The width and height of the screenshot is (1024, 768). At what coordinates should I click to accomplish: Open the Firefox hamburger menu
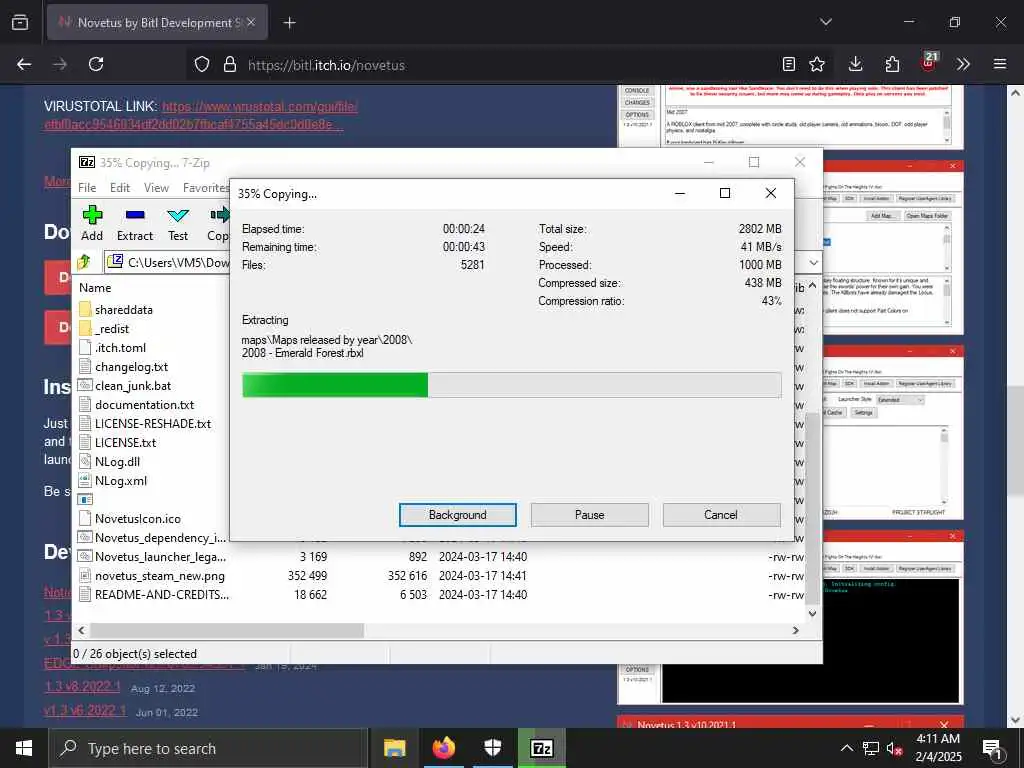[x=1000, y=64]
